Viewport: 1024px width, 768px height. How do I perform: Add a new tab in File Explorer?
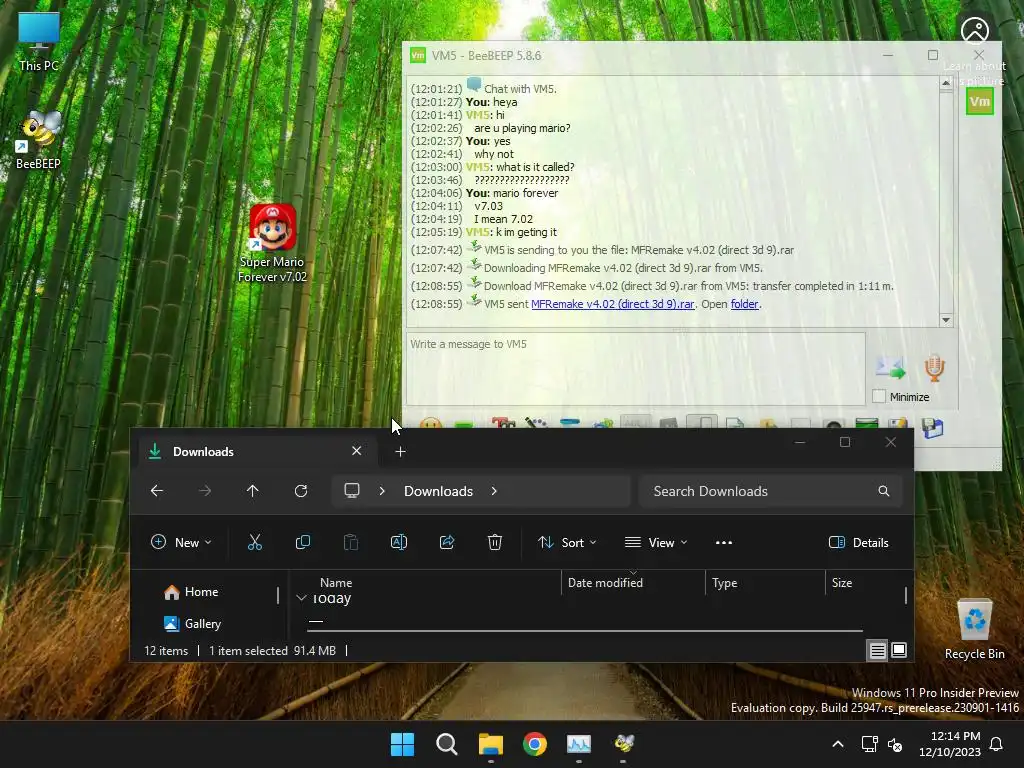[400, 451]
